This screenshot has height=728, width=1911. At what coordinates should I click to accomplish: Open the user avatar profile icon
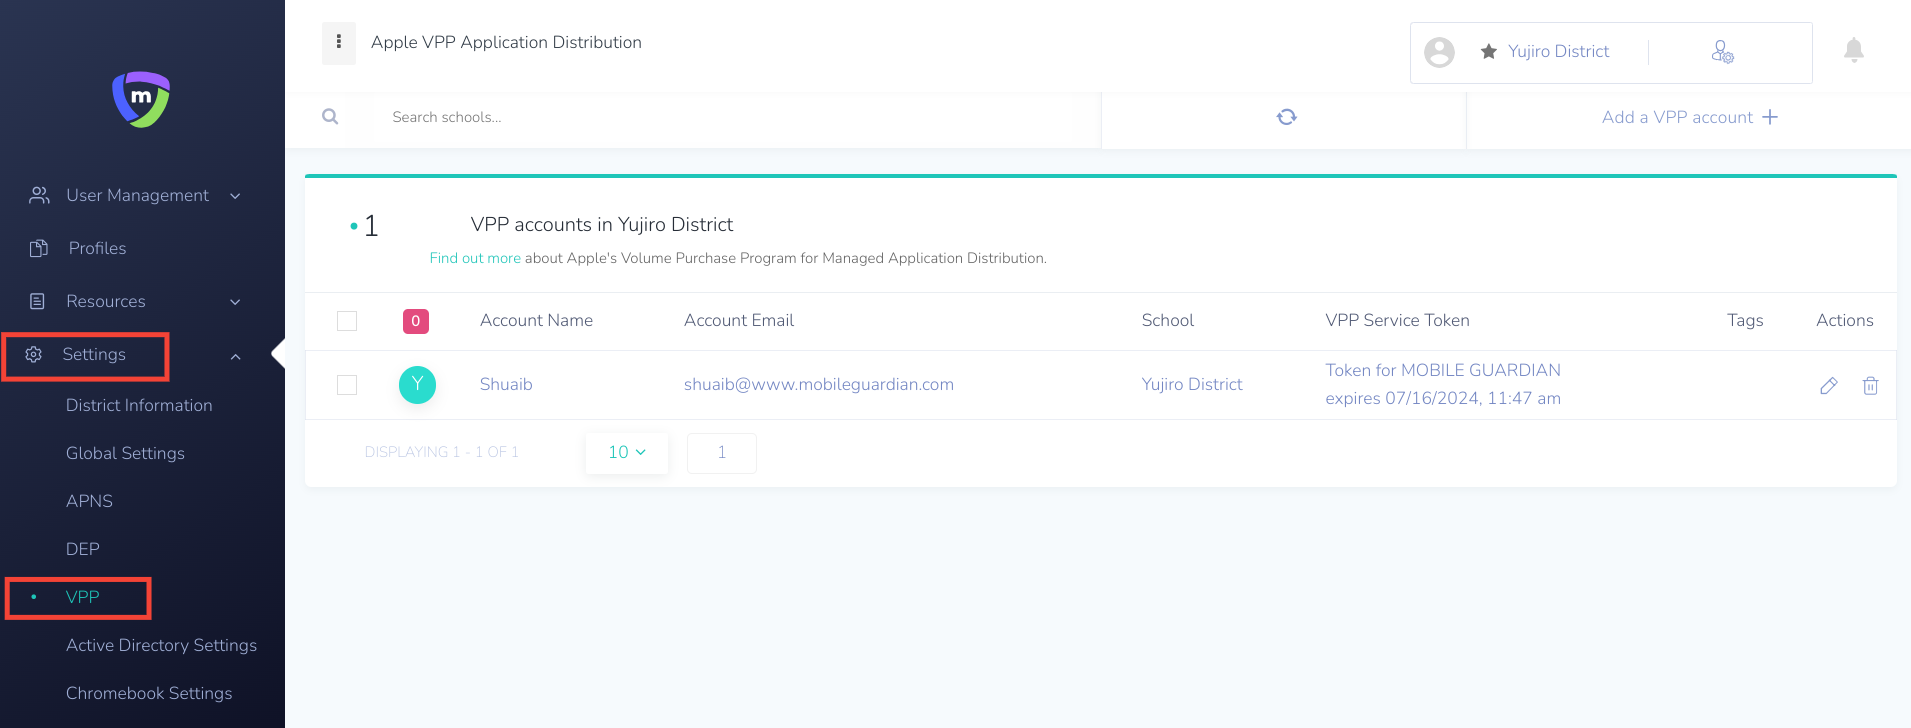pos(1439,52)
